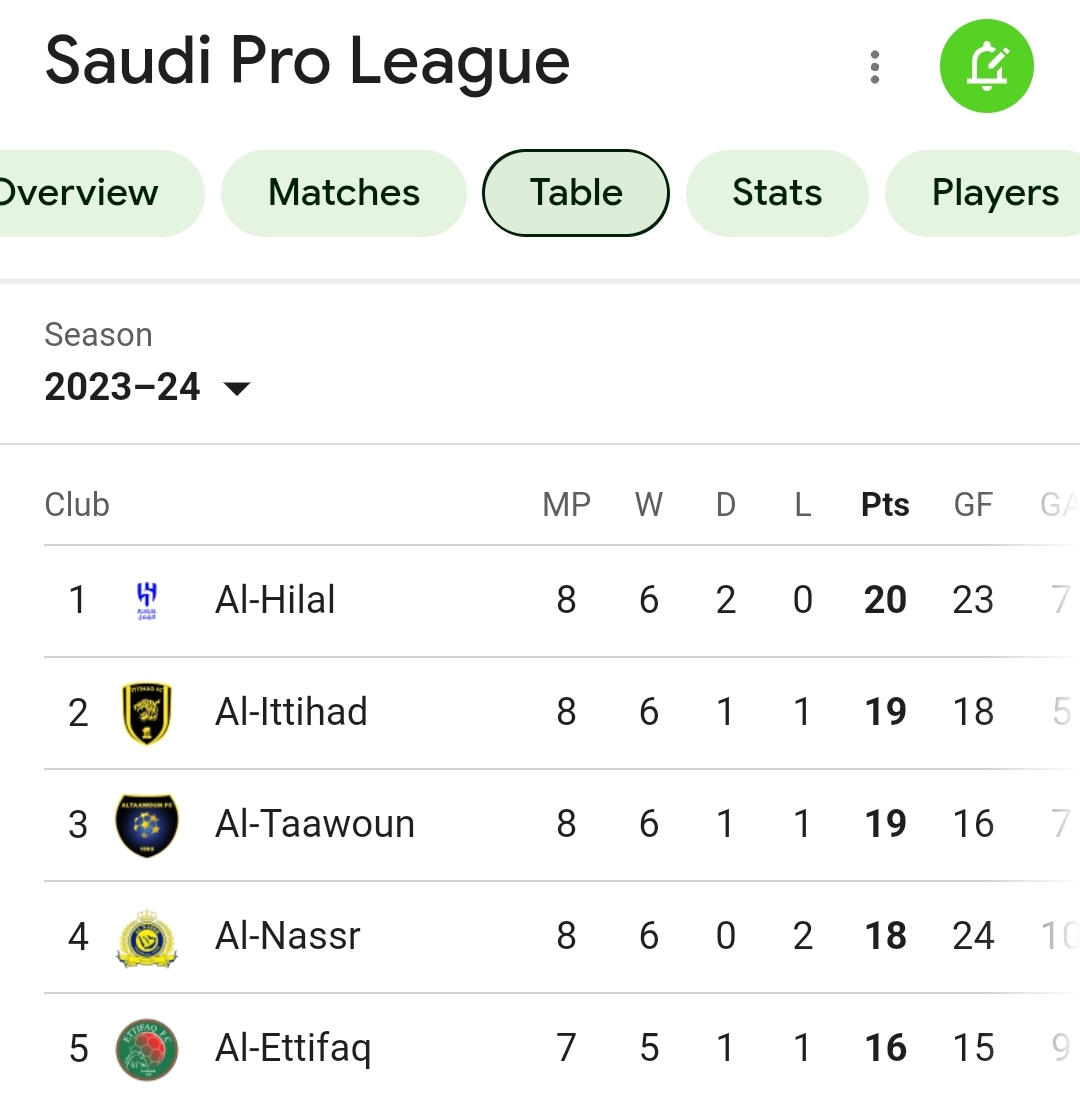Expand season list via the arrow
Screen dimensions: 1080x1102
237,389
